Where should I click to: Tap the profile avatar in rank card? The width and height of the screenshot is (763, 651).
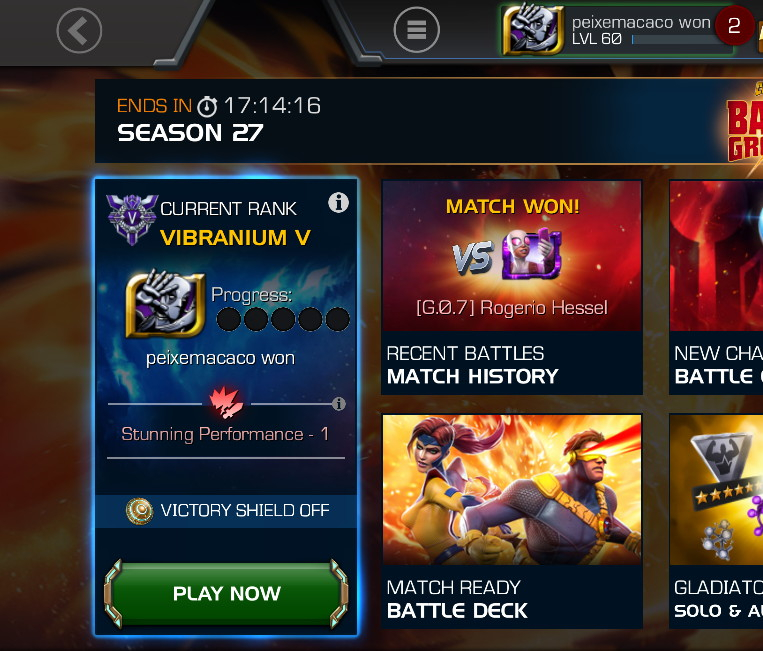tap(165, 304)
